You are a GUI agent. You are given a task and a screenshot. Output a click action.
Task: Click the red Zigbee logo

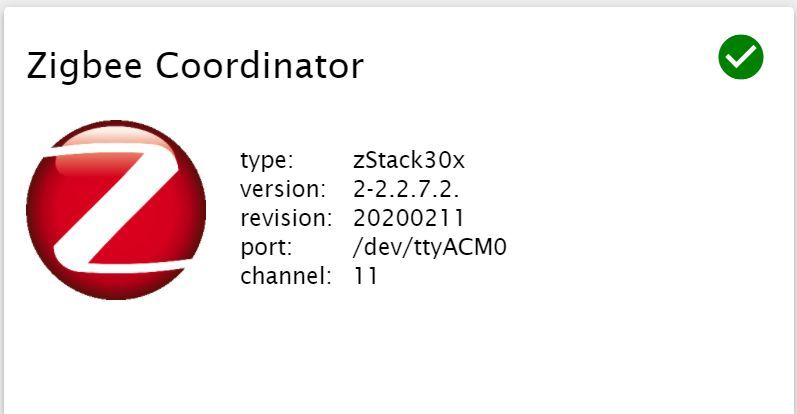click(116, 210)
